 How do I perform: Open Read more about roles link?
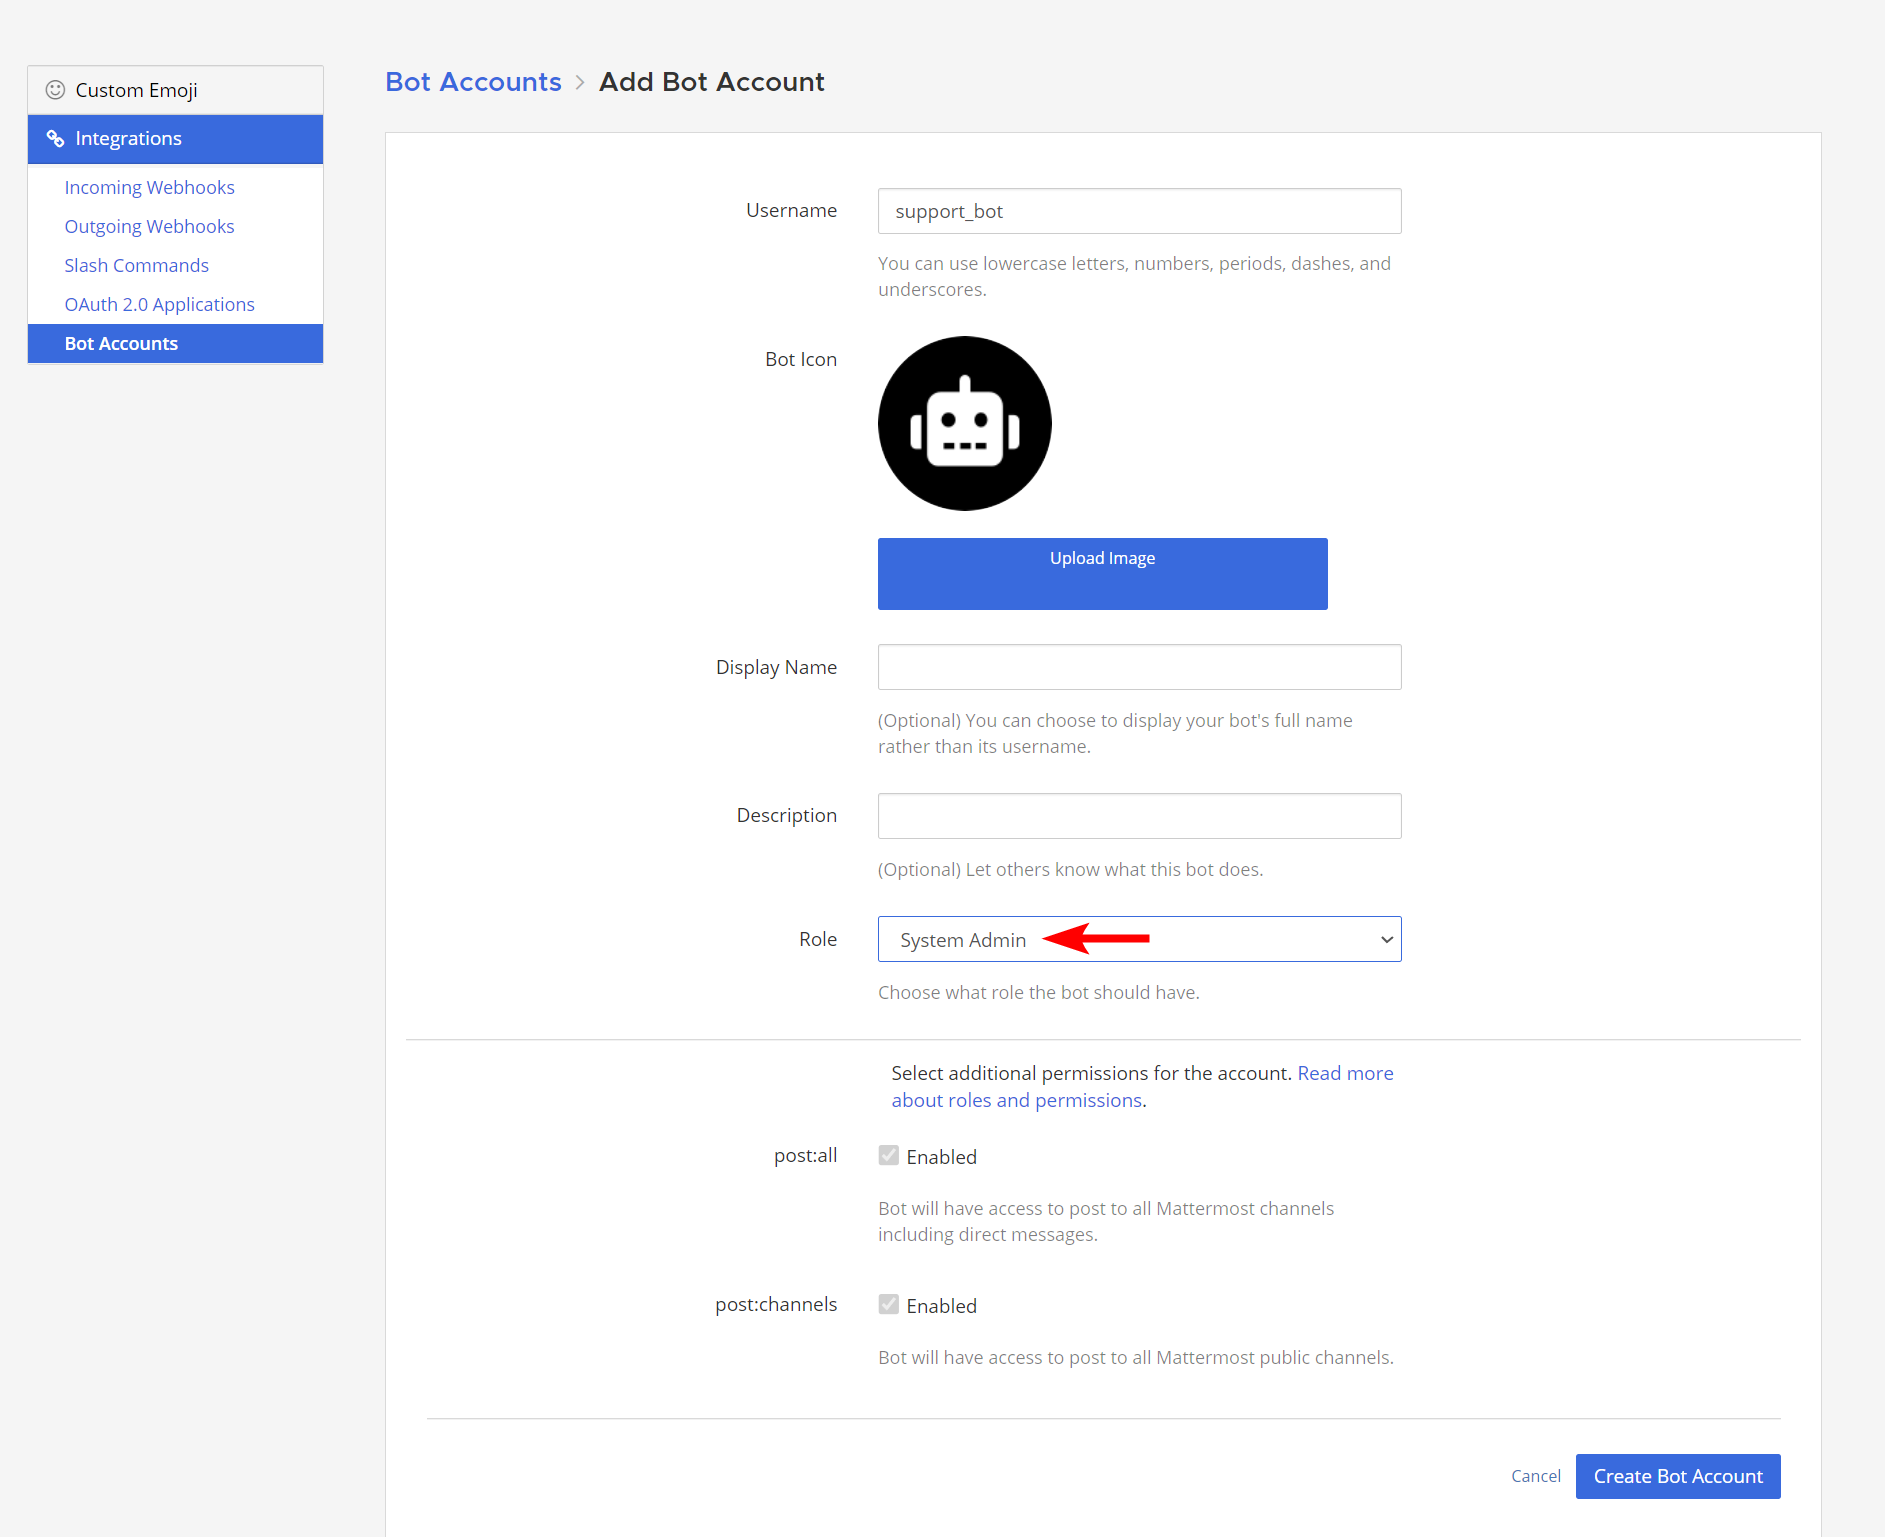[1344, 1073]
